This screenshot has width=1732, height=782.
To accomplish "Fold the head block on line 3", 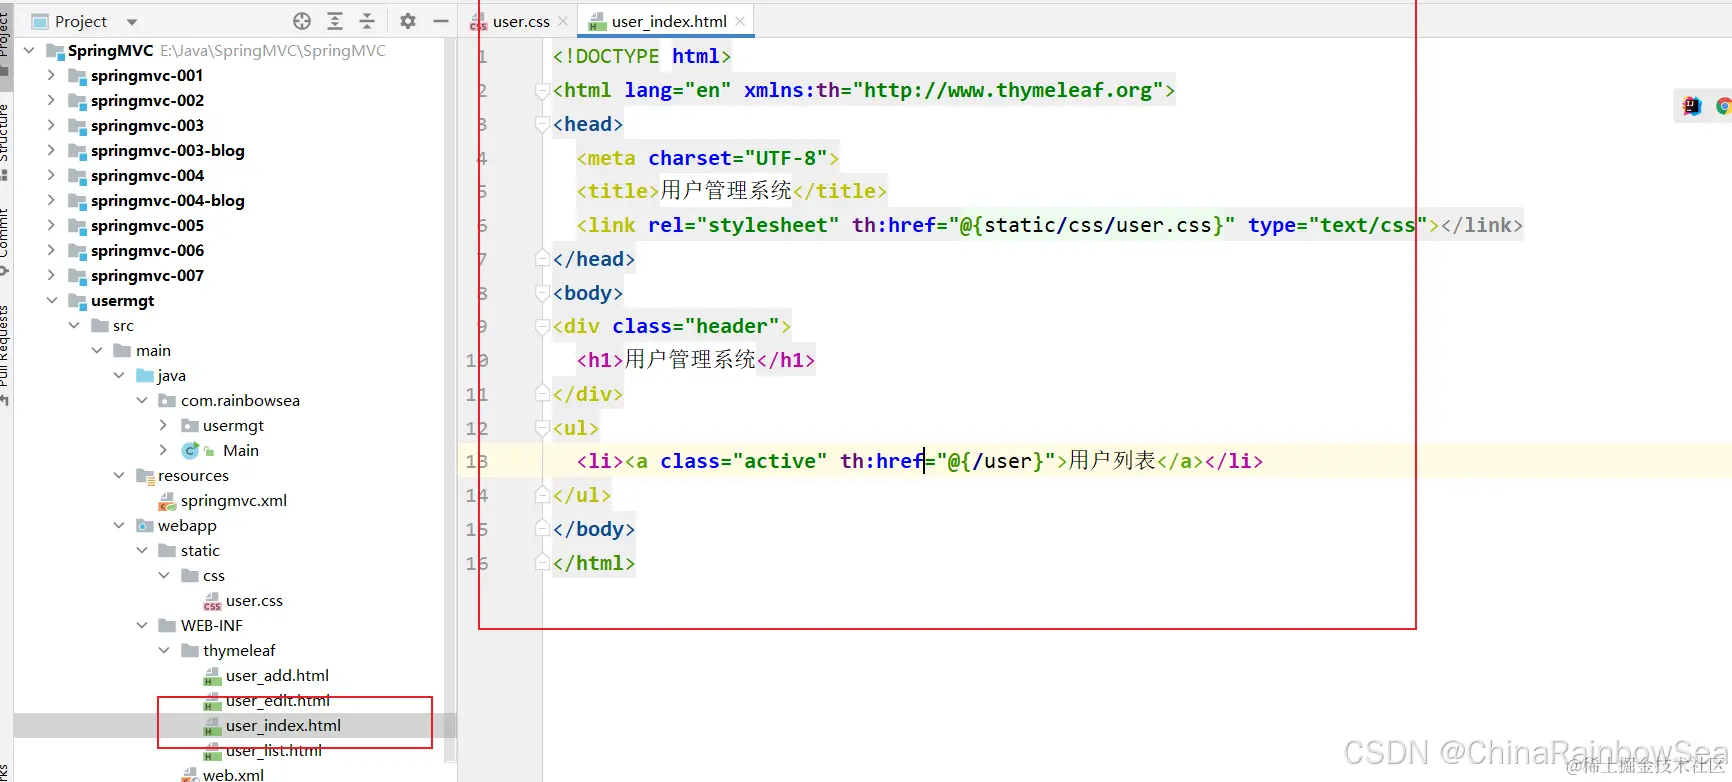I will 542,125.
